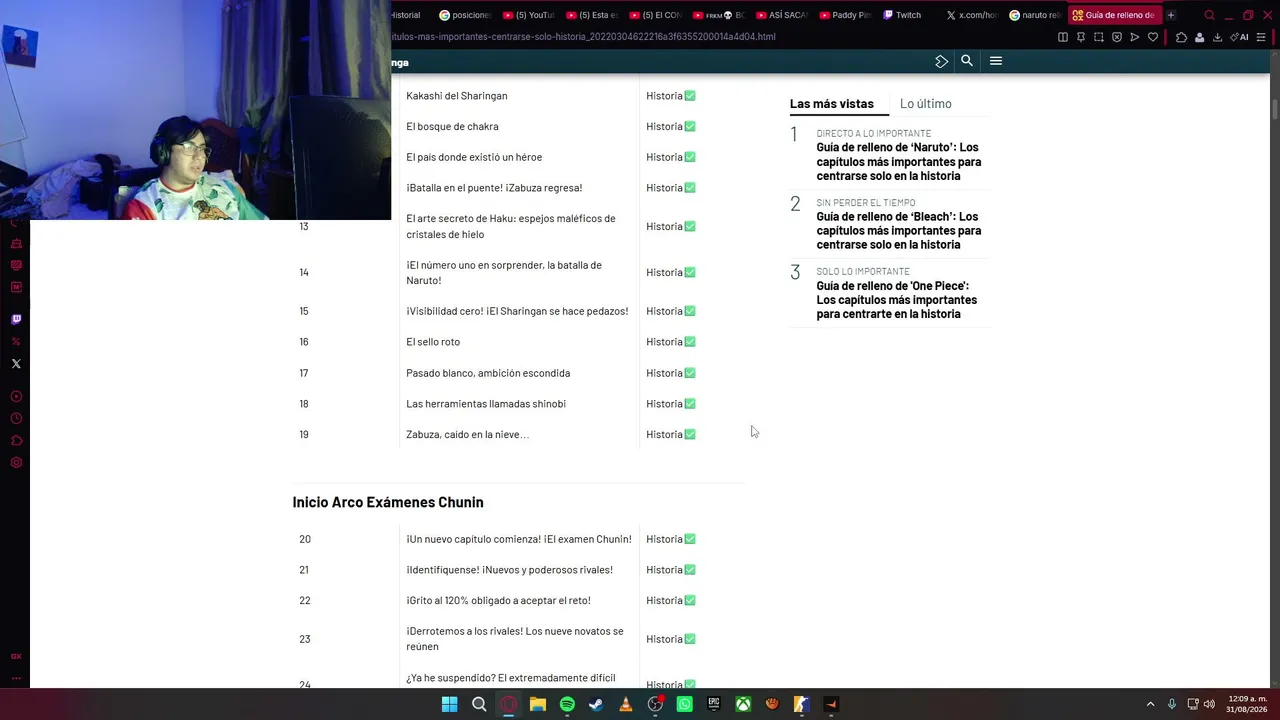Open the player sidebar icon
Screen dimensions: 1280x720
tap(16, 397)
